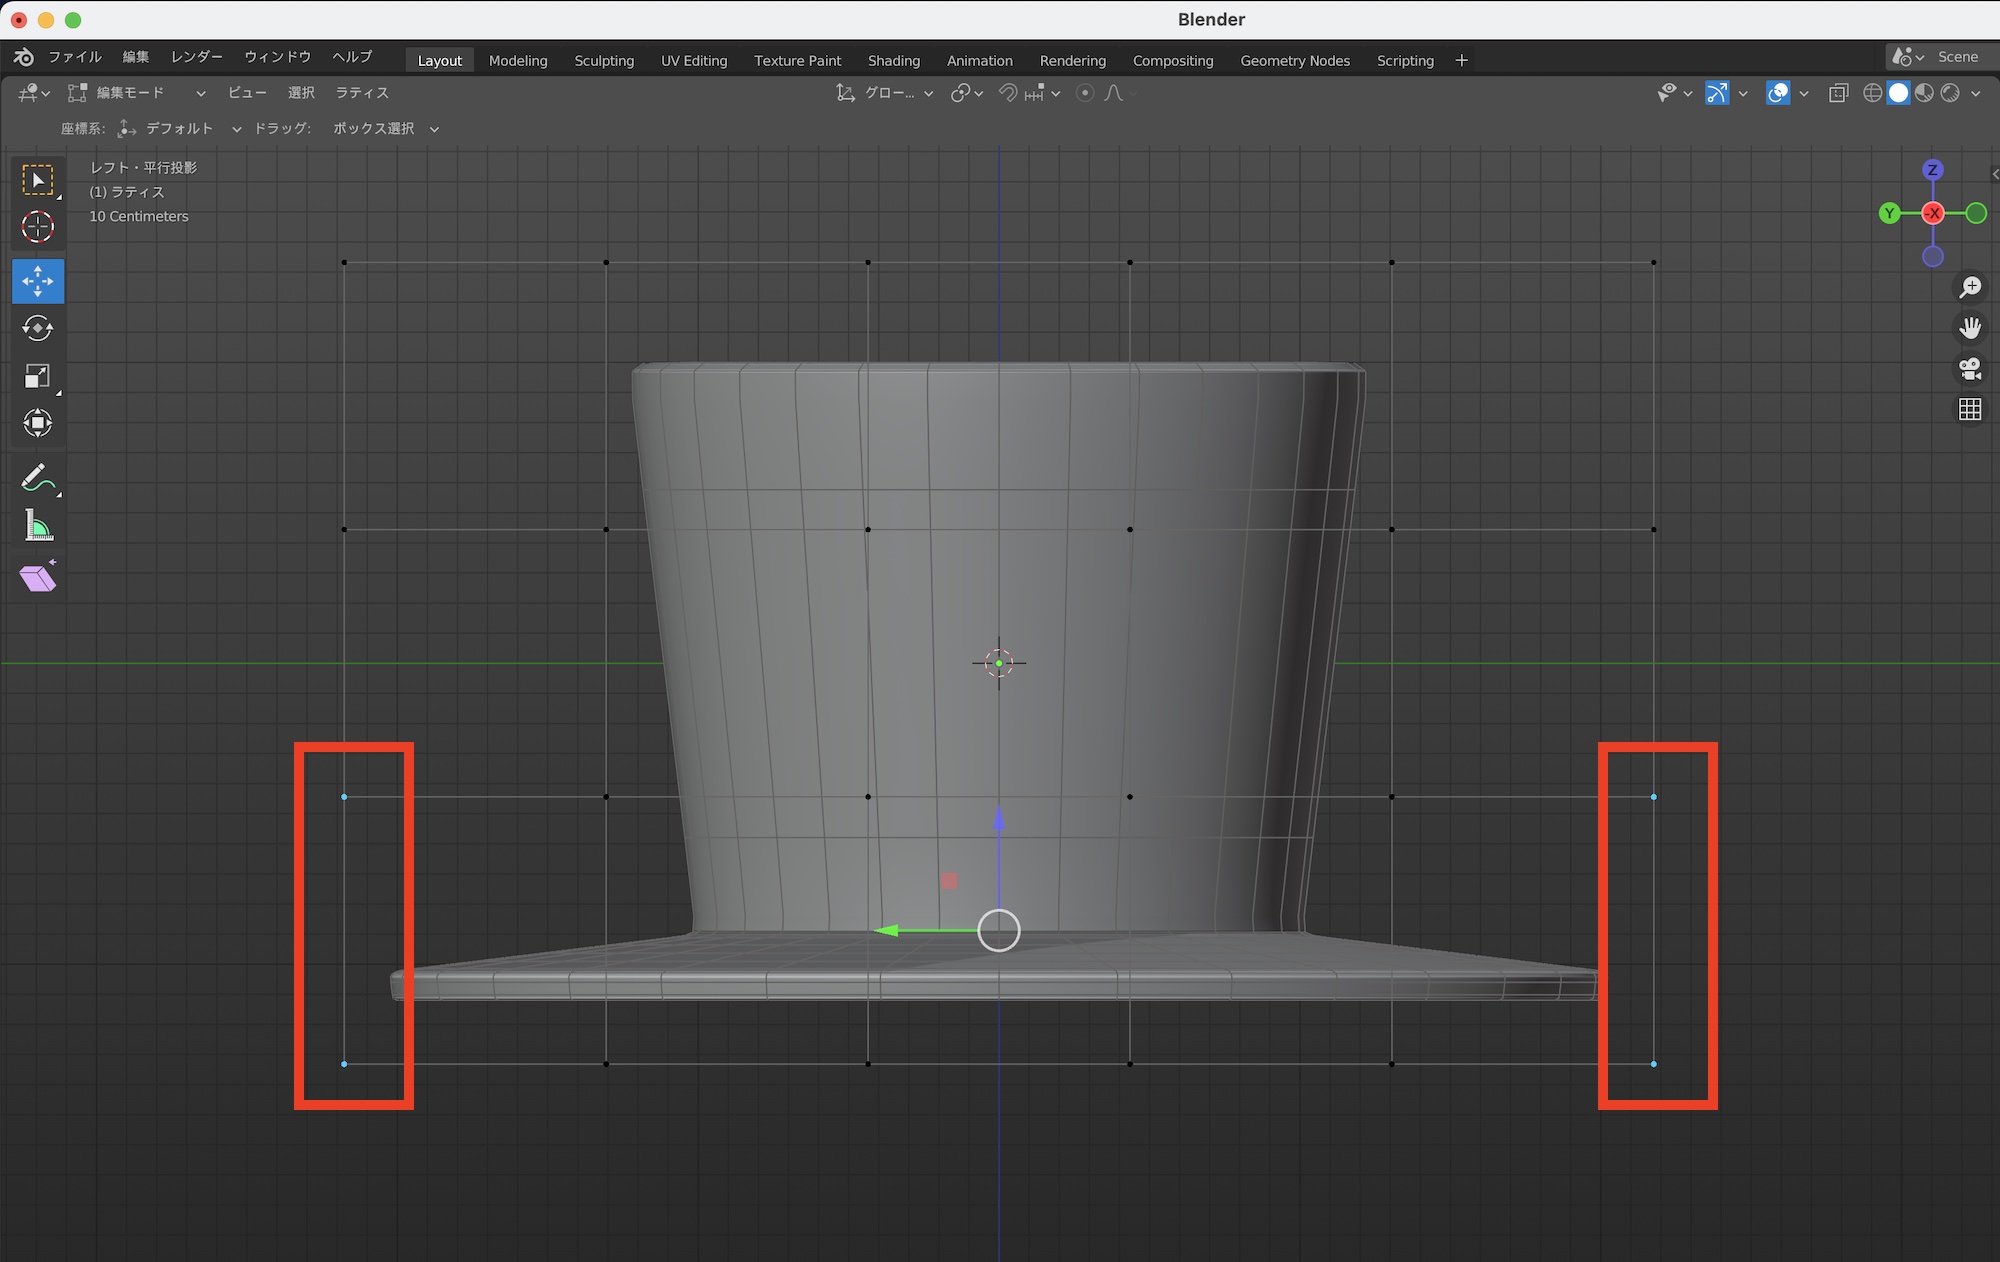Toggle X-ray display mode
This screenshot has width=2000, height=1262.
tap(1838, 93)
